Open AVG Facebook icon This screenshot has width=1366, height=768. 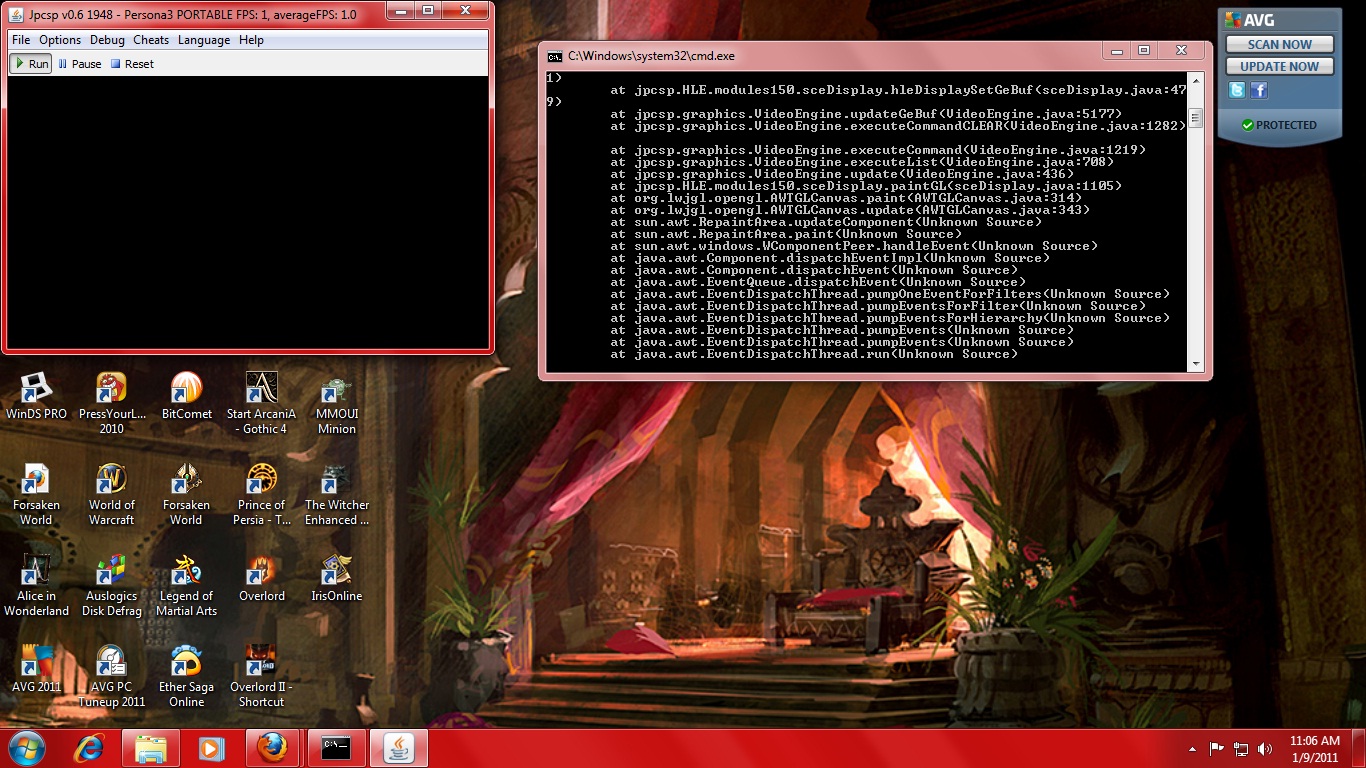pyautogui.click(x=1259, y=91)
